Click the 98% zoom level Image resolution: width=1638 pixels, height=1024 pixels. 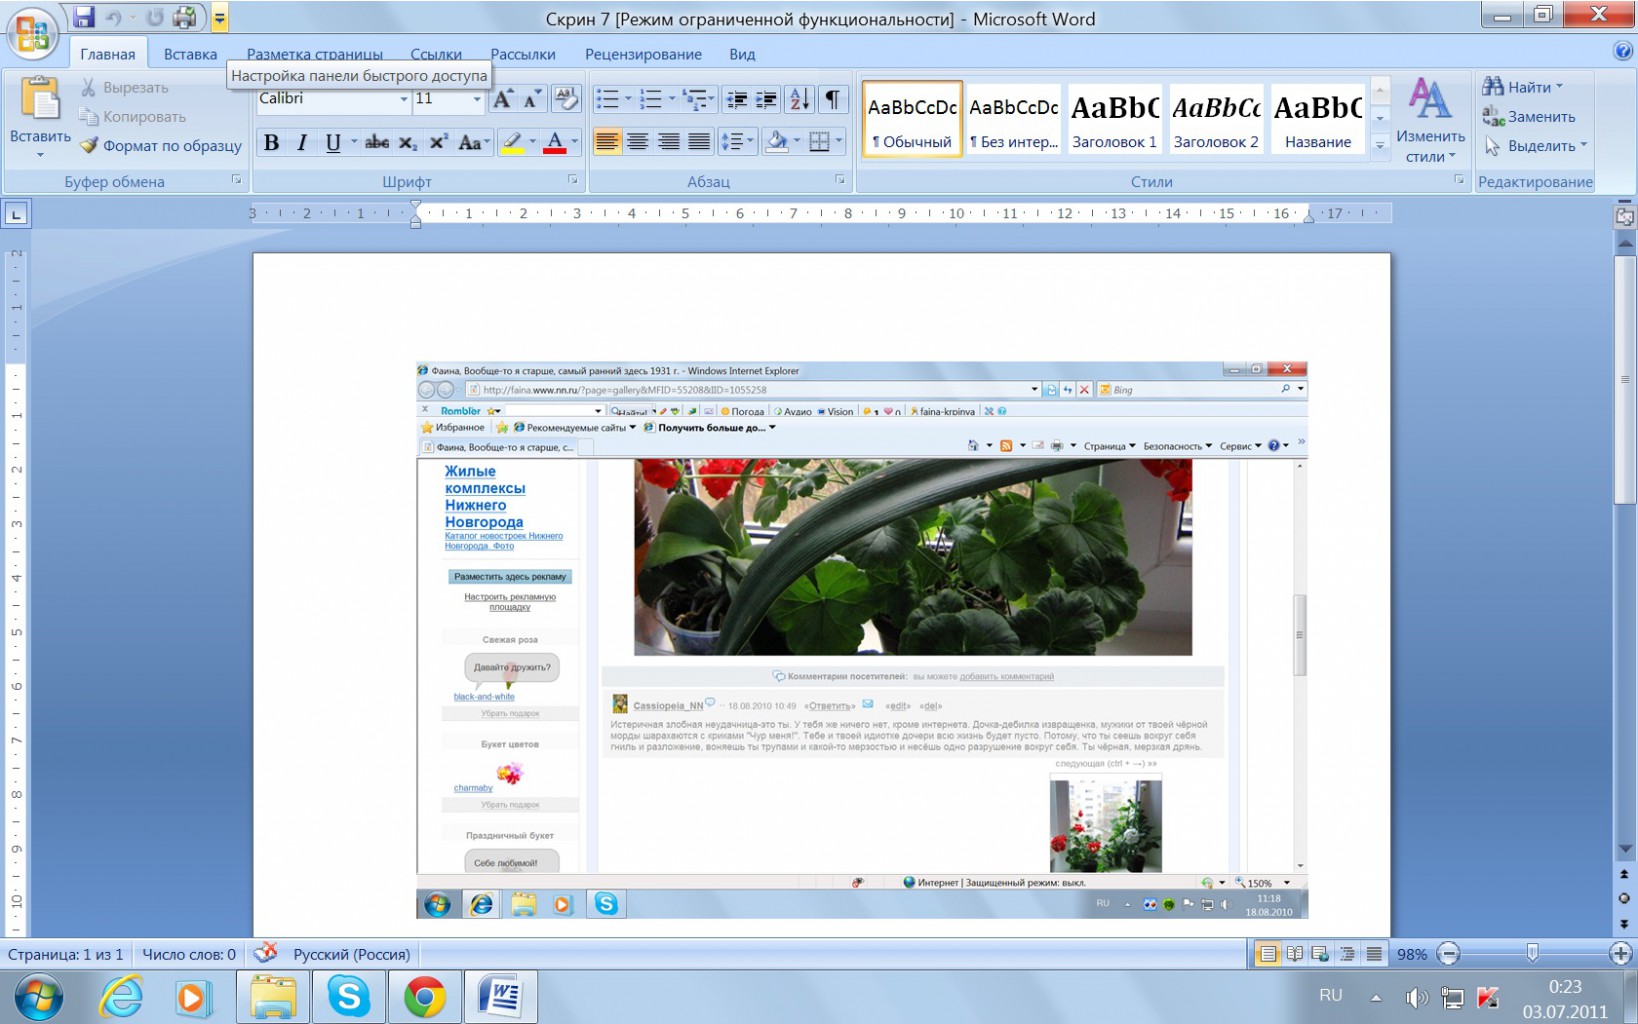(x=1412, y=954)
